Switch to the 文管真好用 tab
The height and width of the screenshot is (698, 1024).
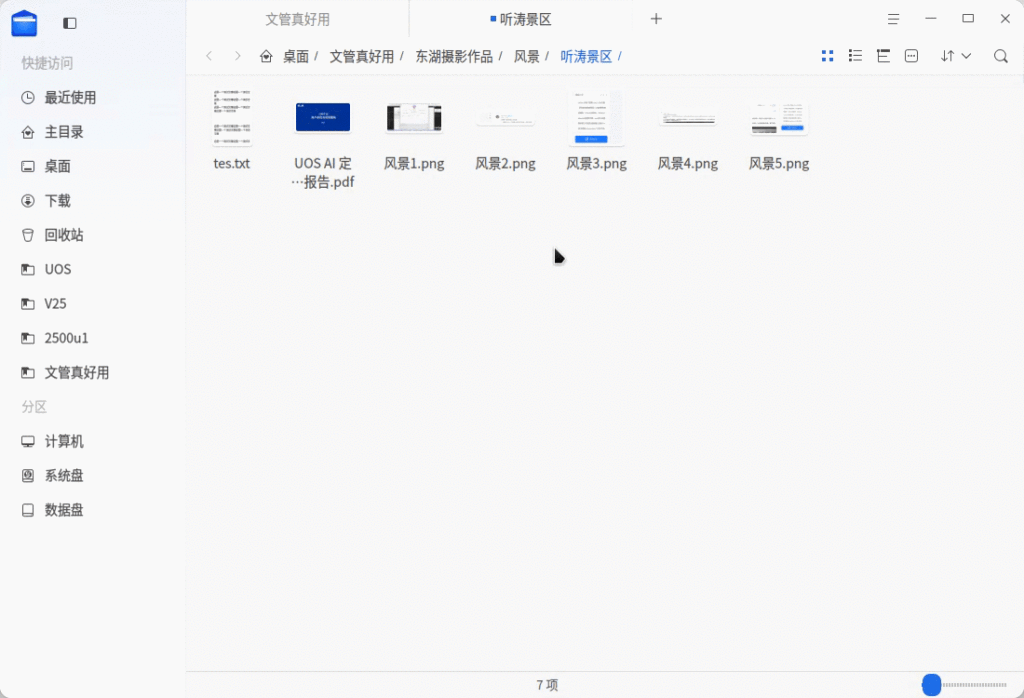point(297,19)
